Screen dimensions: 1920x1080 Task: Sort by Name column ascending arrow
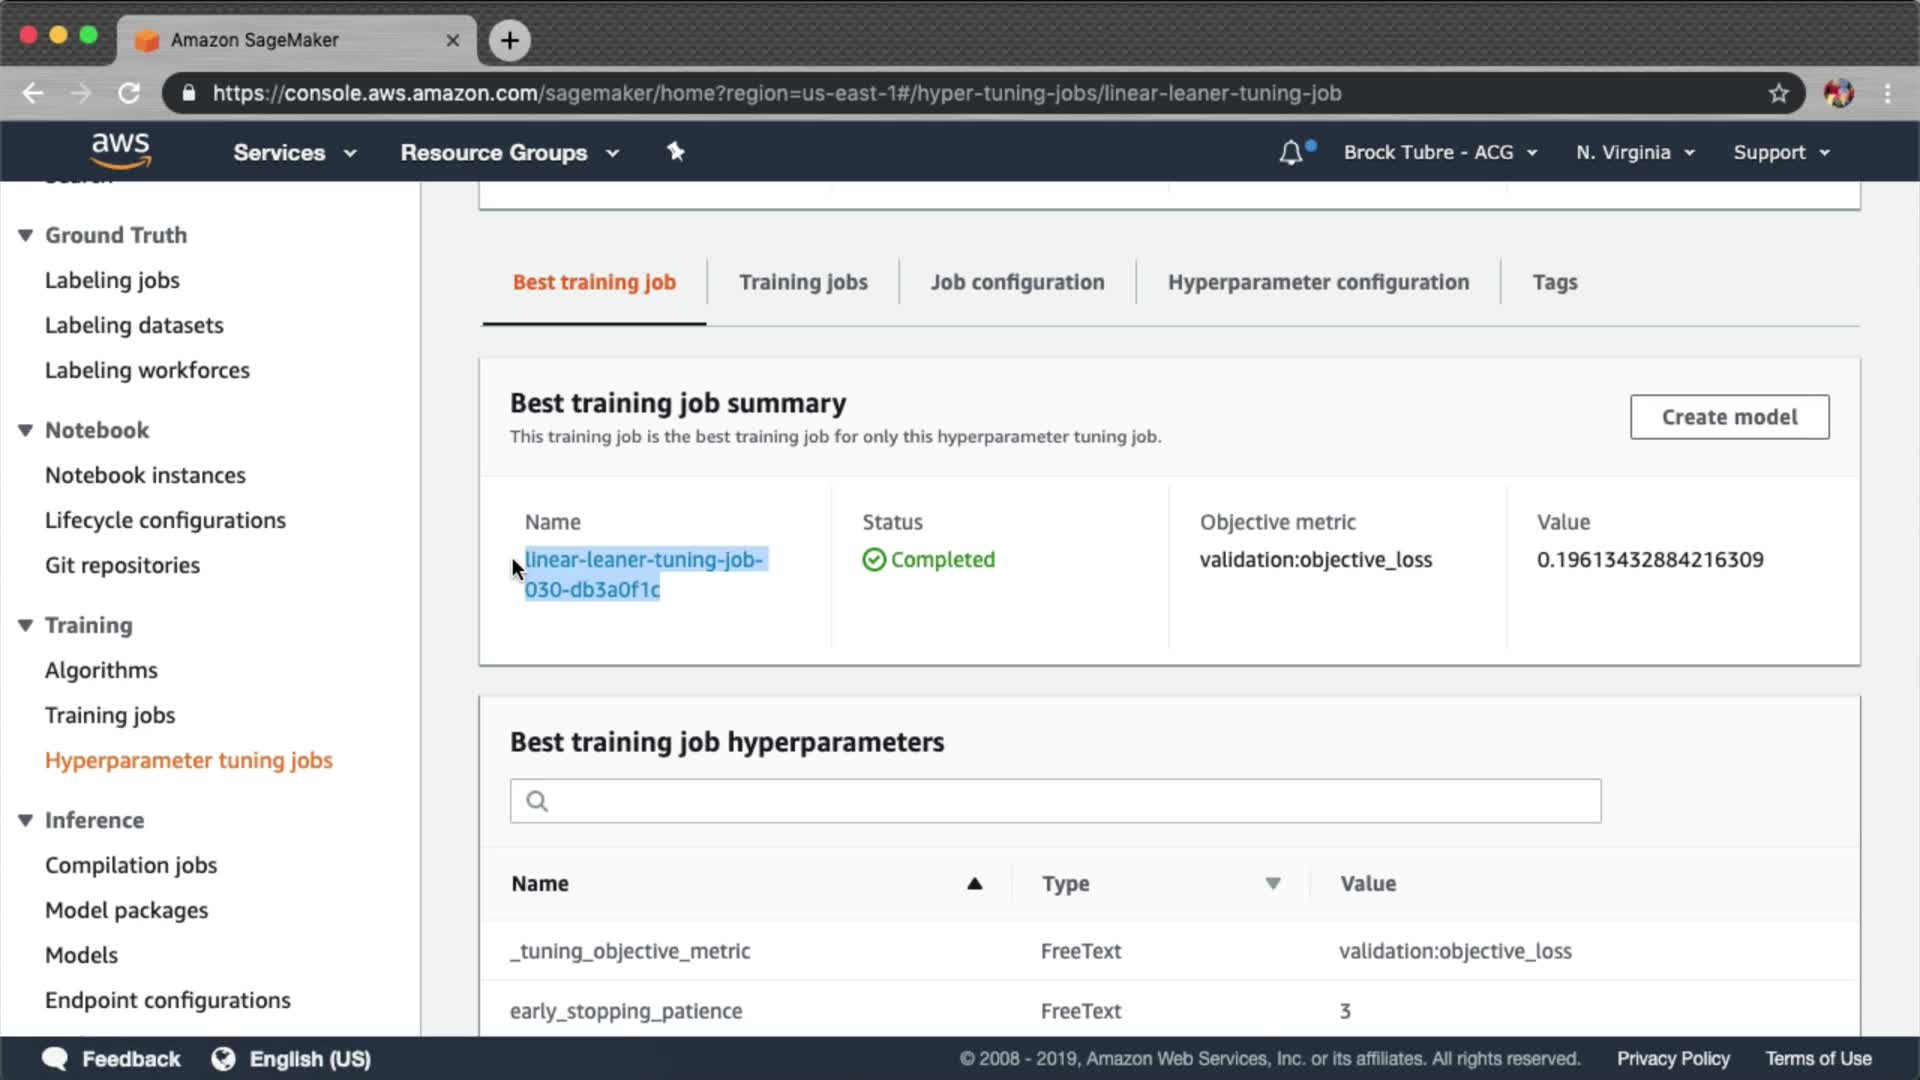point(974,883)
